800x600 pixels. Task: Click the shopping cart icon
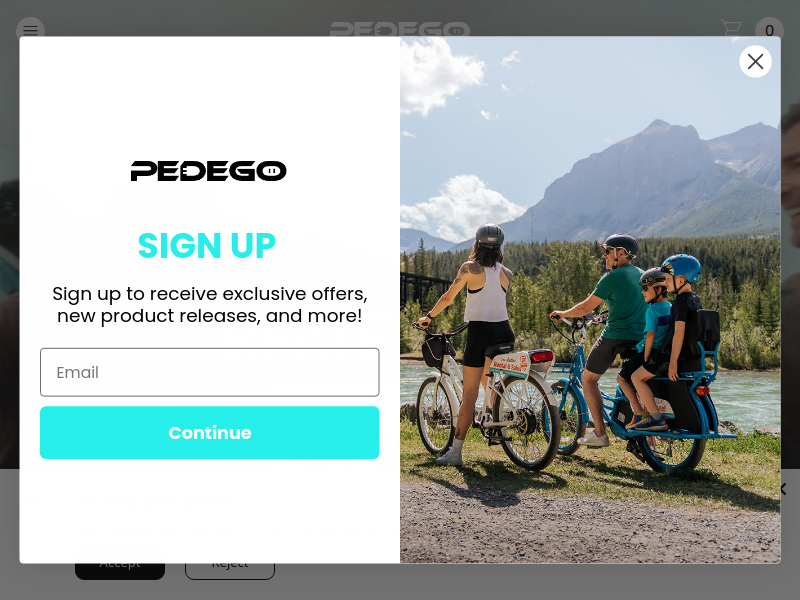coord(731,28)
